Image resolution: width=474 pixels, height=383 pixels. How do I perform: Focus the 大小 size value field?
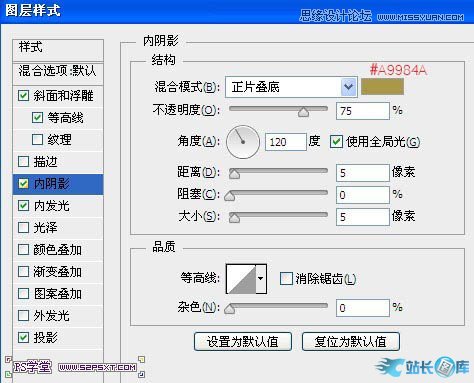click(x=363, y=217)
